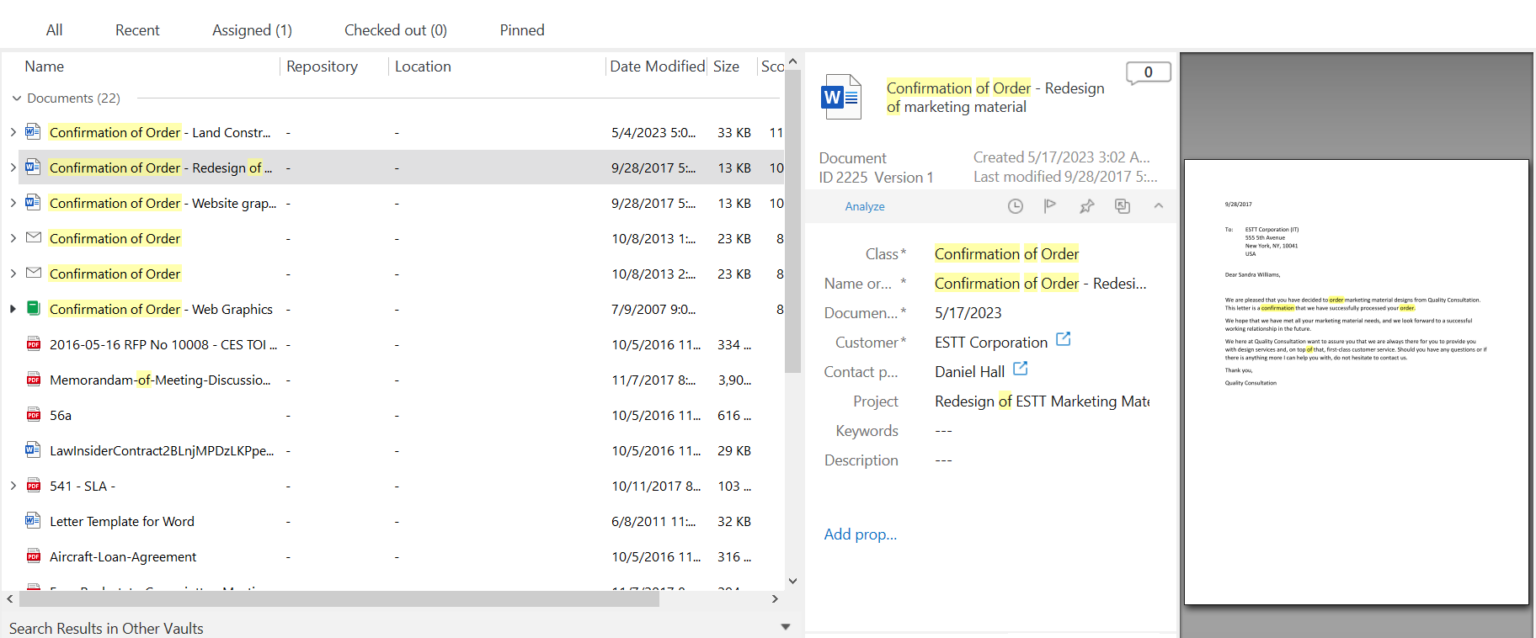1536x638 pixels.
Task: Open ESTT Corporation via its pop-out icon
Action: [1063, 340]
